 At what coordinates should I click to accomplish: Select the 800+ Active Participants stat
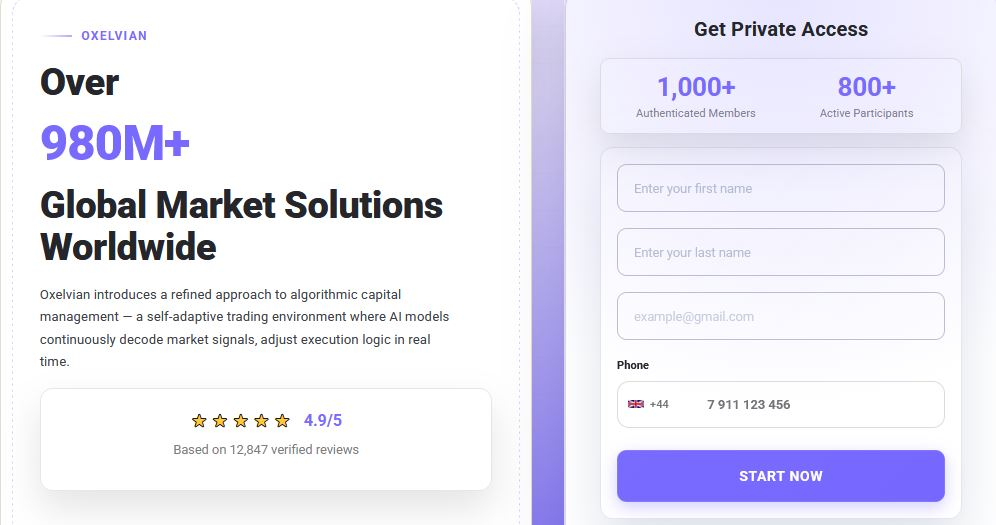[x=866, y=97]
